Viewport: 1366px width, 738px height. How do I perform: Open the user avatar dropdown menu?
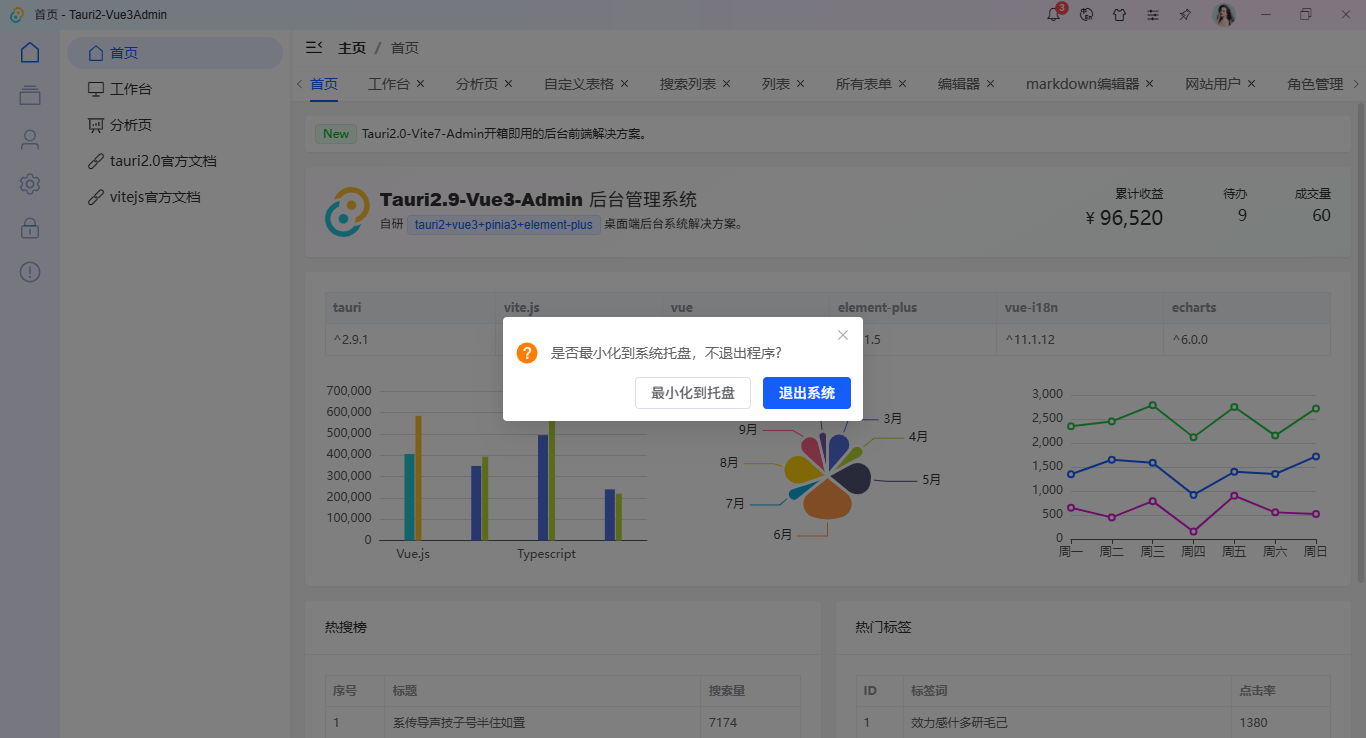[1223, 15]
